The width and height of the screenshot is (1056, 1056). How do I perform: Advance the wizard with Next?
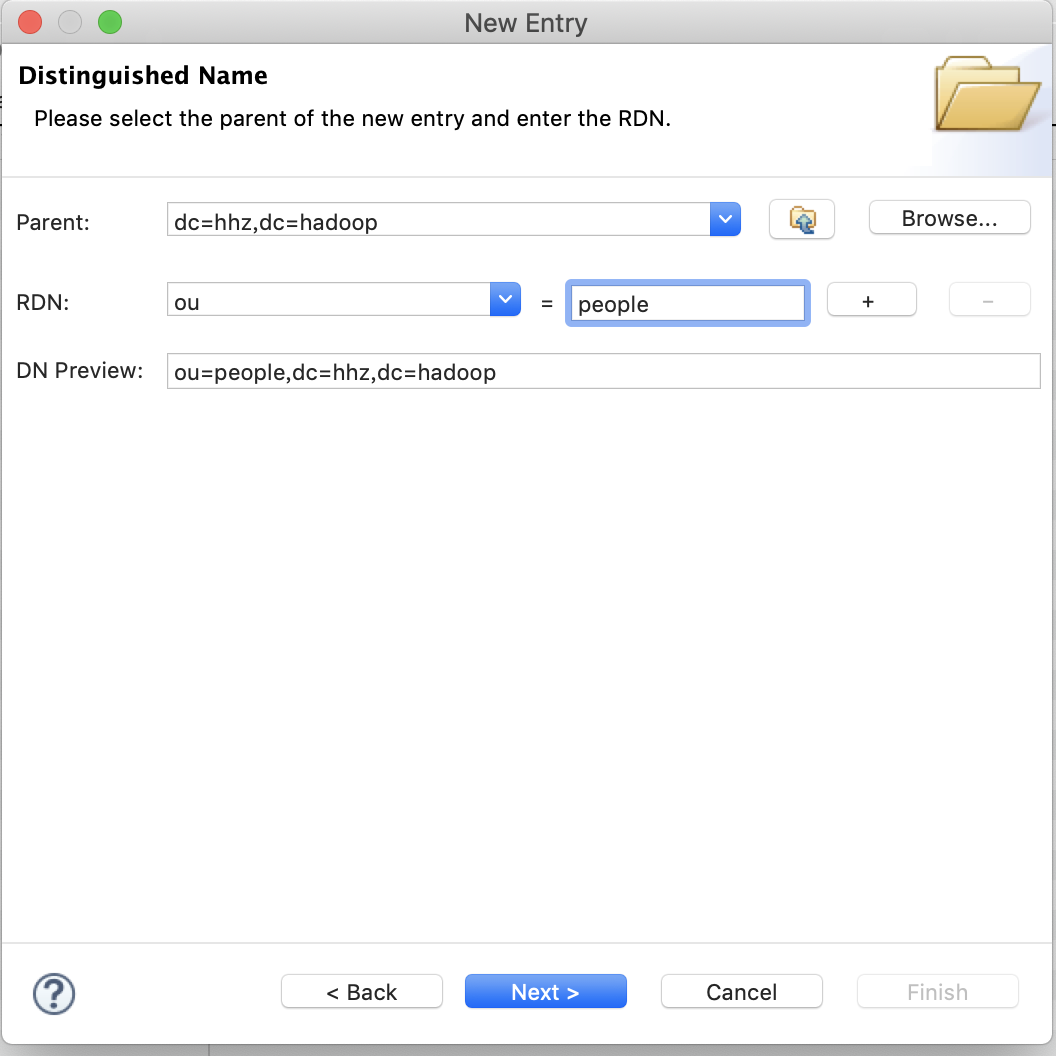click(x=545, y=992)
